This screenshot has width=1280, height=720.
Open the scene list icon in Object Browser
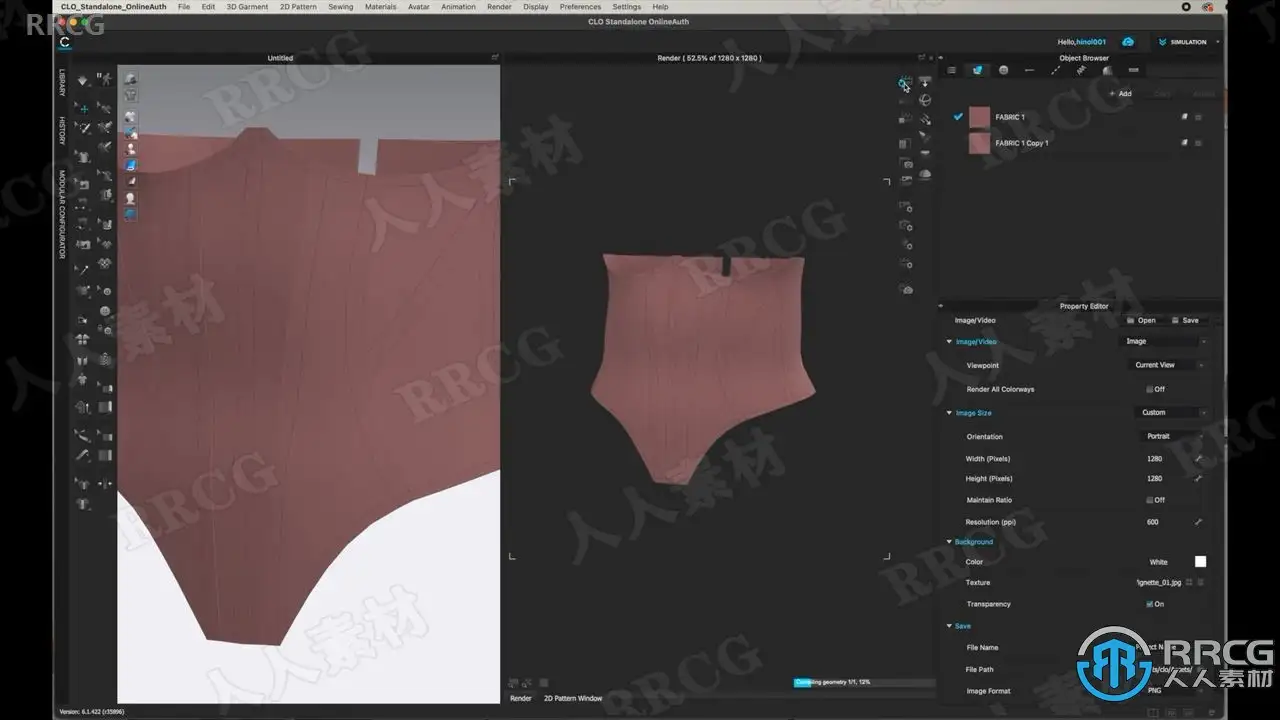click(951, 70)
